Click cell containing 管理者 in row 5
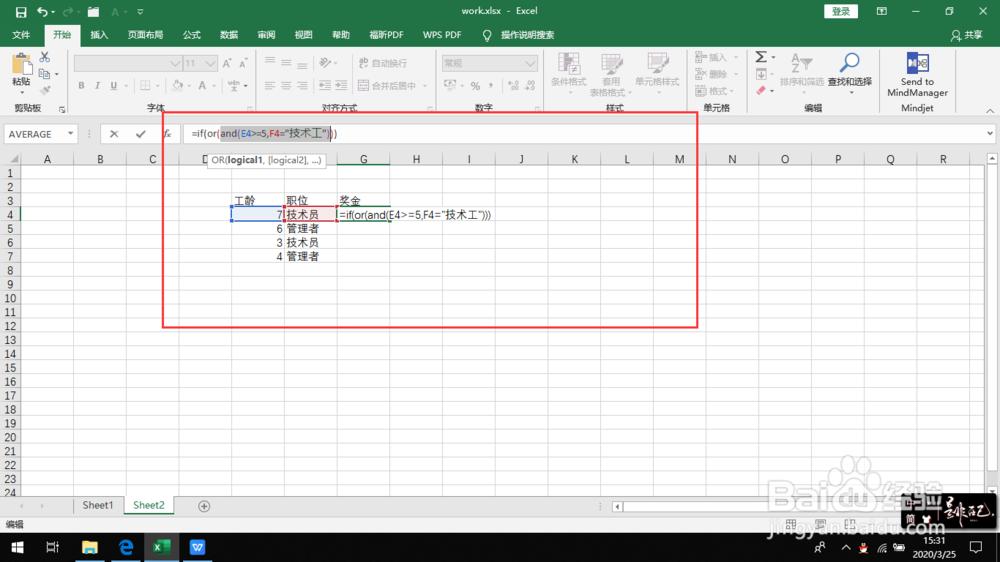1000x562 pixels. pos(311,228)
